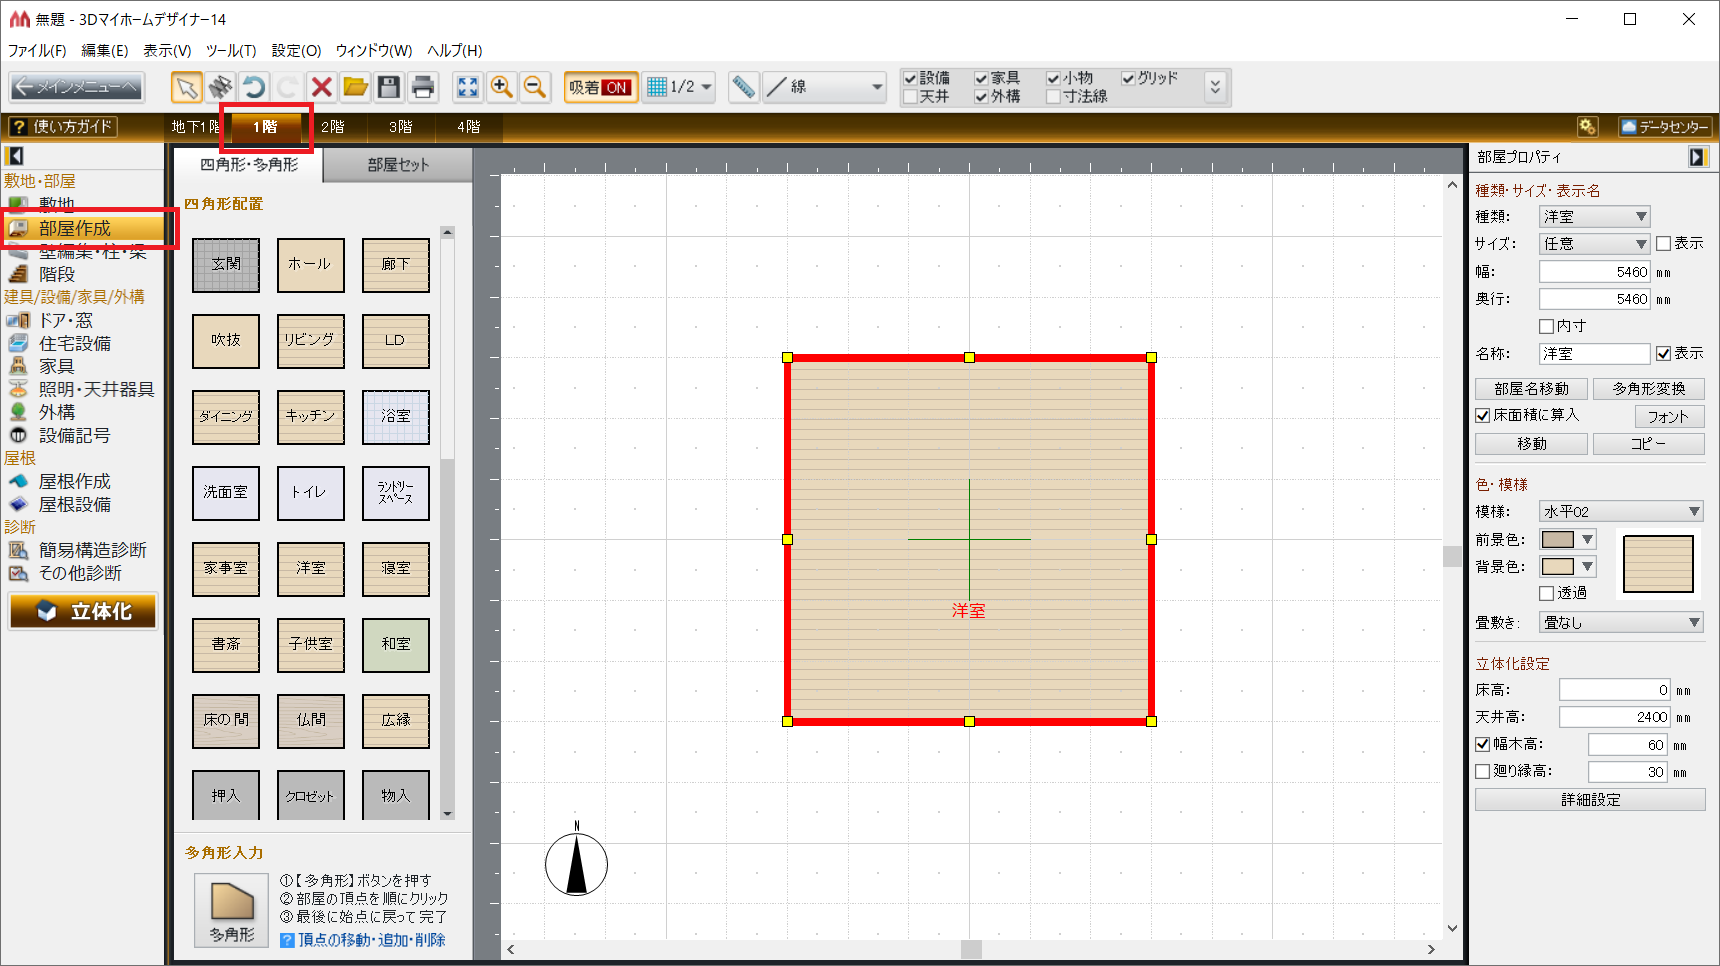1720x966 pixels.
Task: Open the 種類 dropdown showing 洋室
Action: pyautogui.click(x=1594, y=216)
